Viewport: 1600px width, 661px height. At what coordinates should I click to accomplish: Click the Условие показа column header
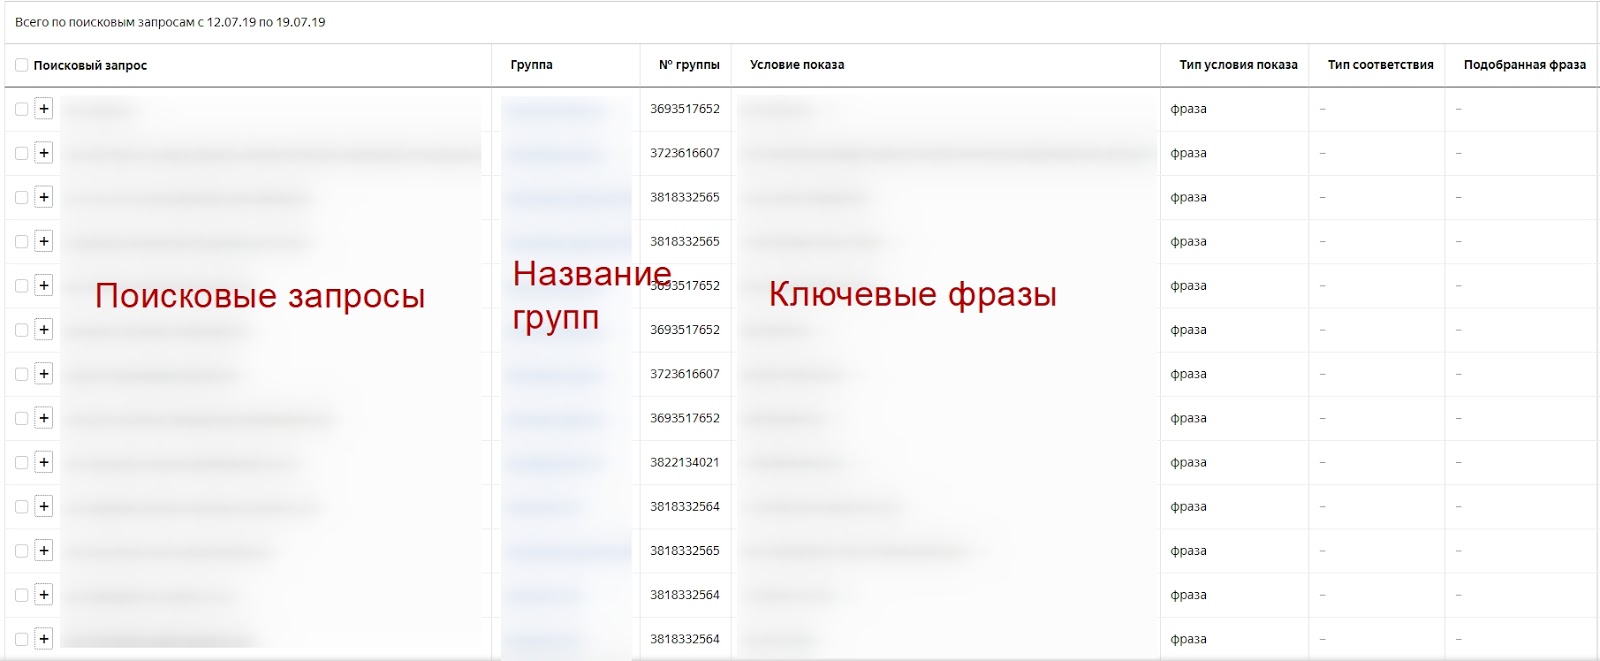tap(797, 65)
